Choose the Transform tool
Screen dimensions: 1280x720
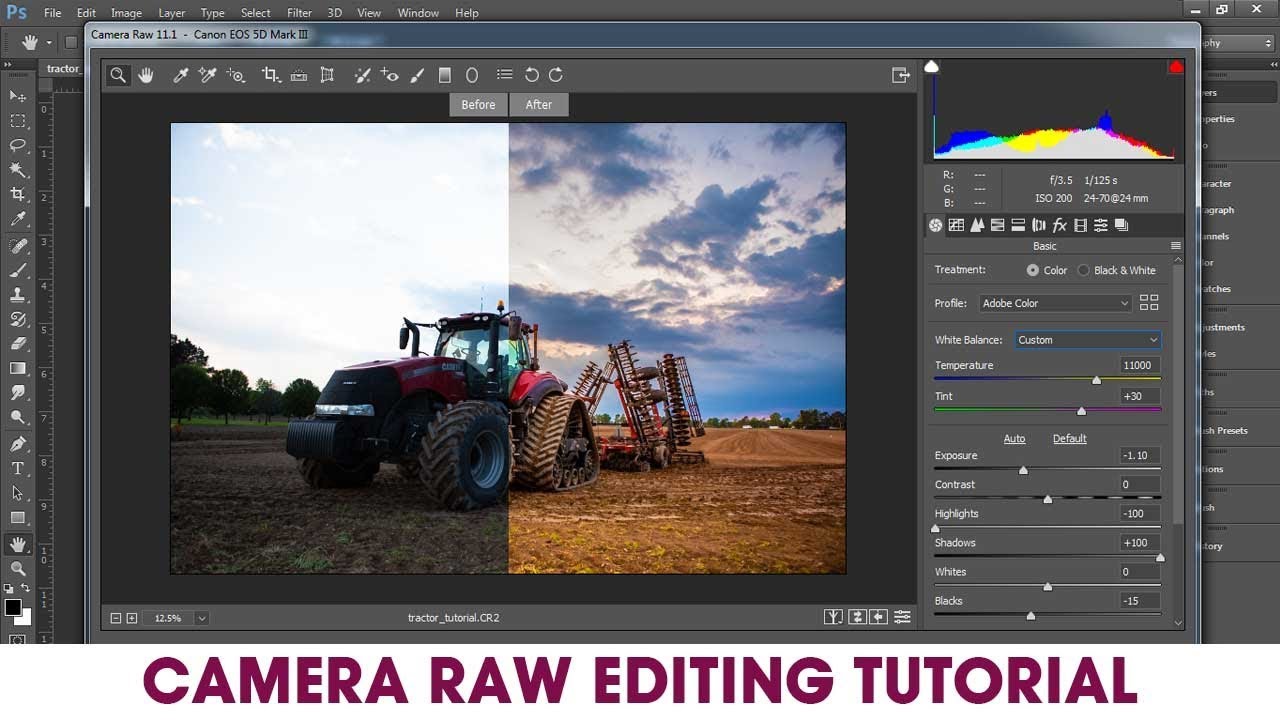point(327,75)
